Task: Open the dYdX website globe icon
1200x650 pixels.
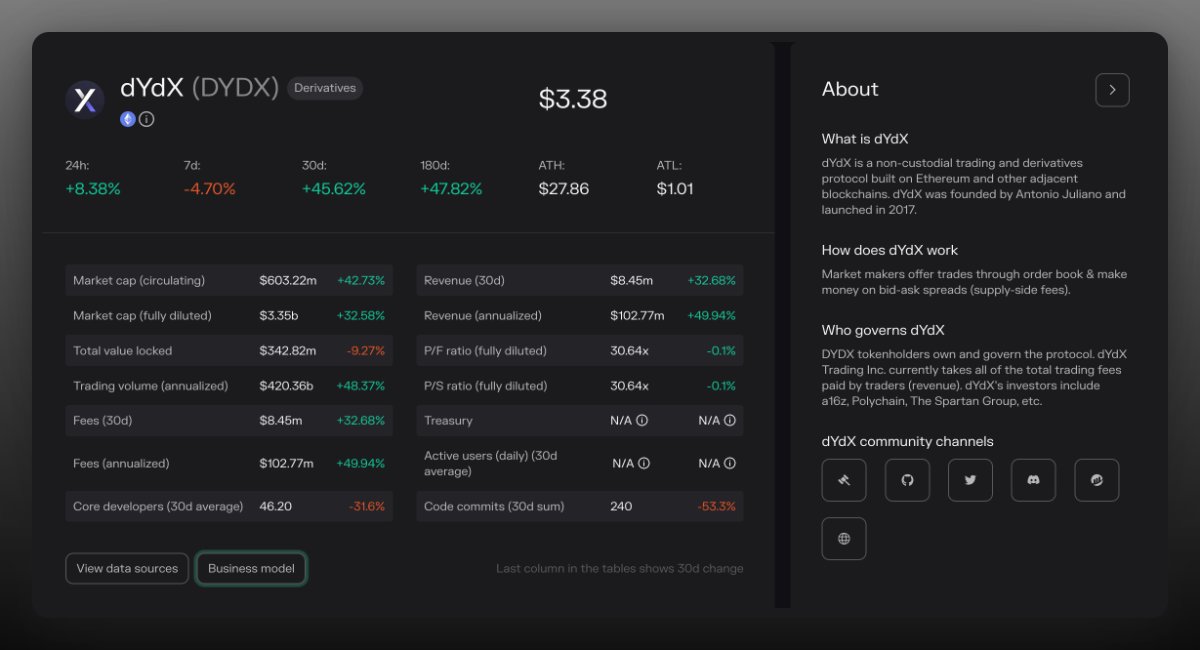Action: pyautogui.click(x=844, y=538)
